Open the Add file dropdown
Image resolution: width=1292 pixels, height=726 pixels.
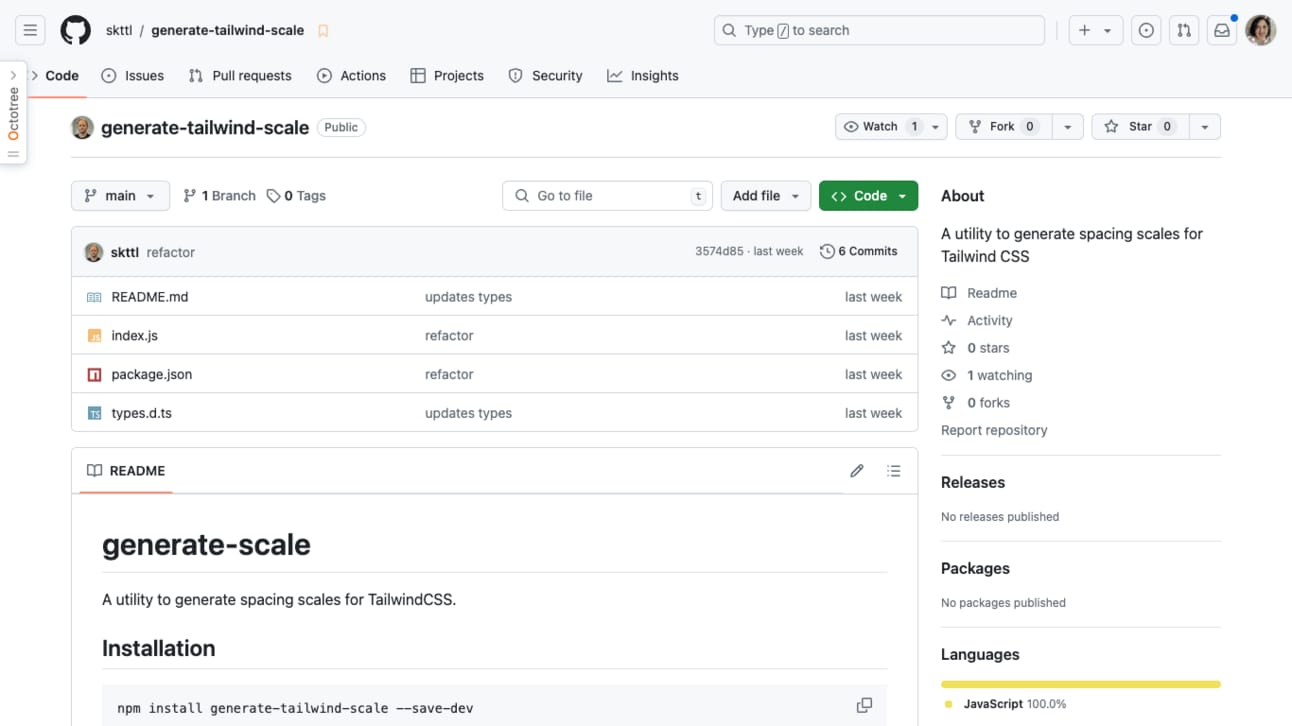tap(766, 196)
